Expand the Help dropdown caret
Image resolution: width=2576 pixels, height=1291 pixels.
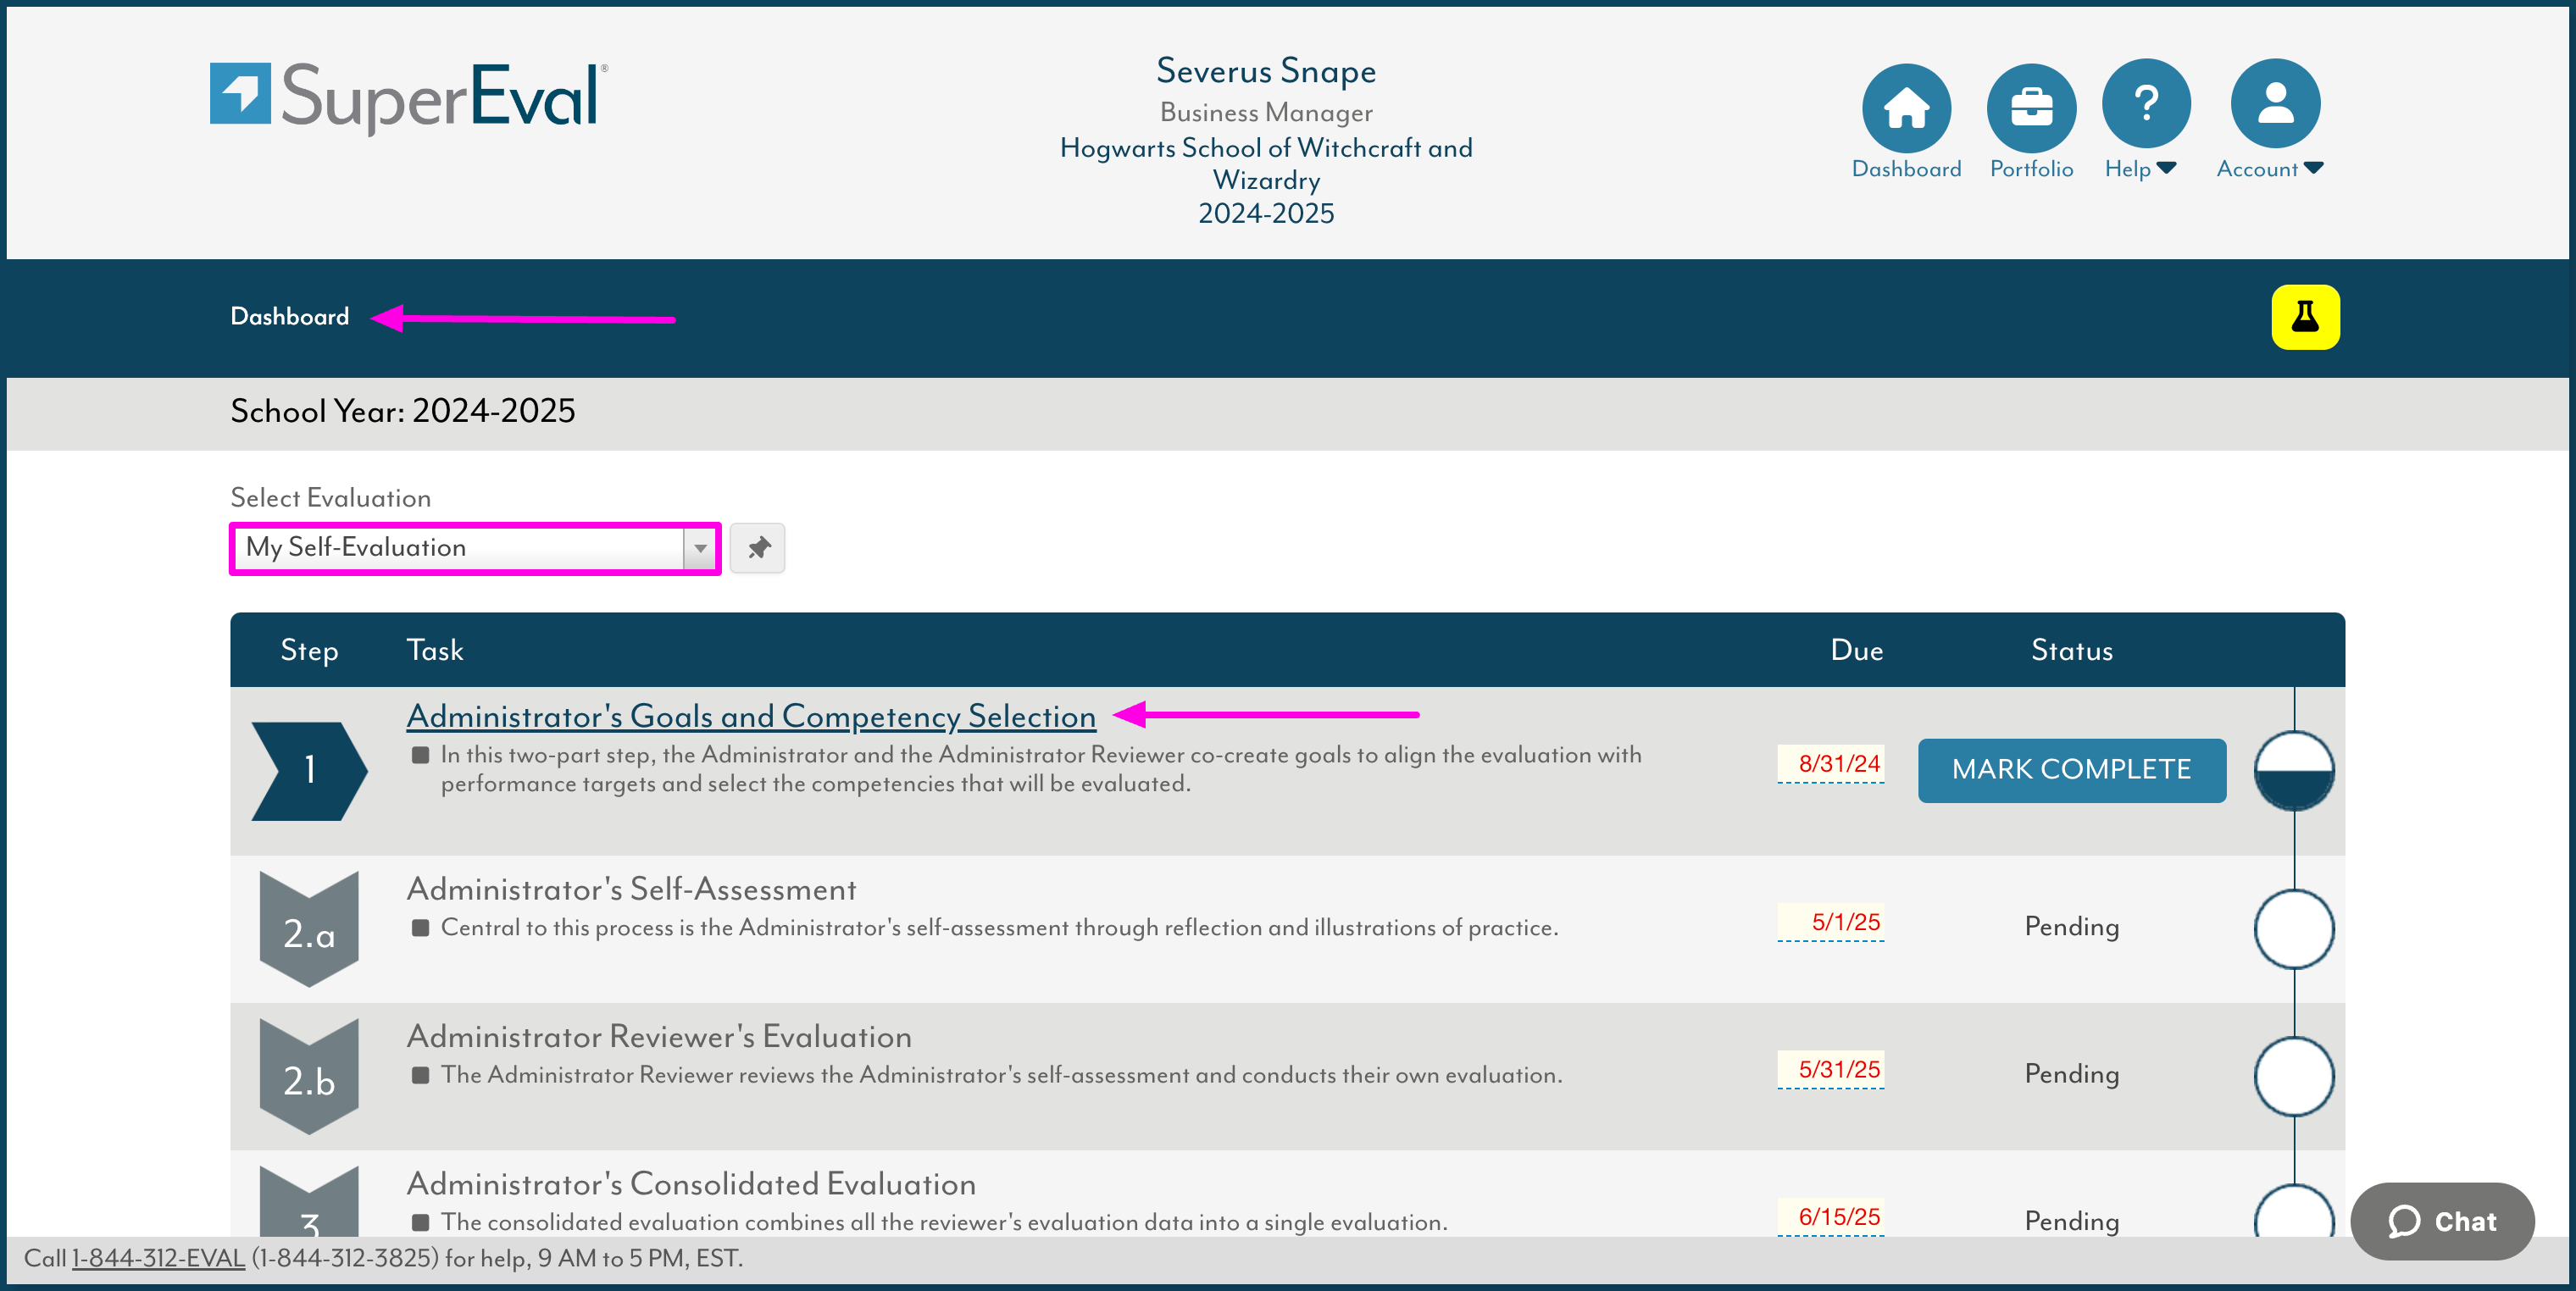tap(2167, 168)
